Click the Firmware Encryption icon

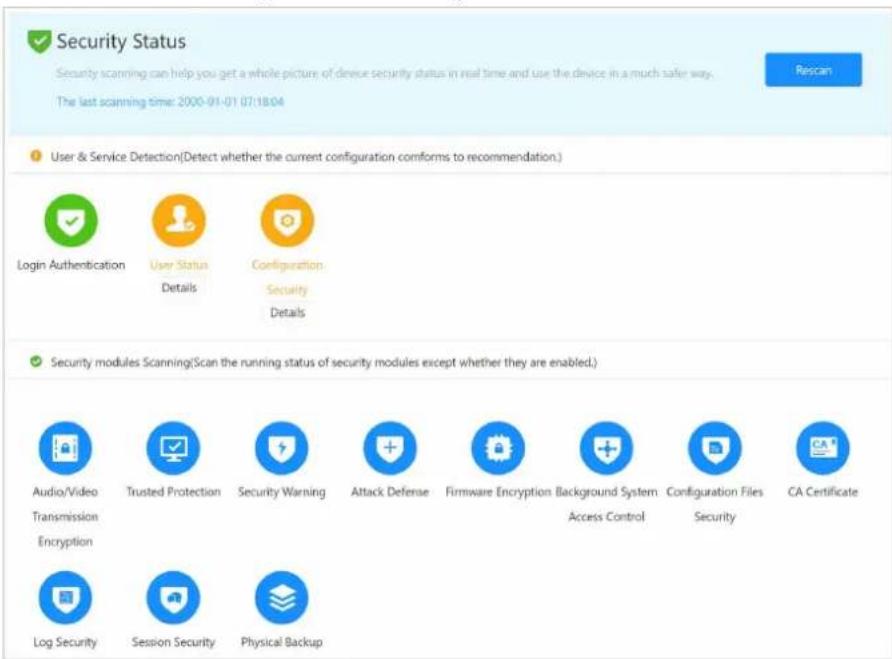click(498, 448)
